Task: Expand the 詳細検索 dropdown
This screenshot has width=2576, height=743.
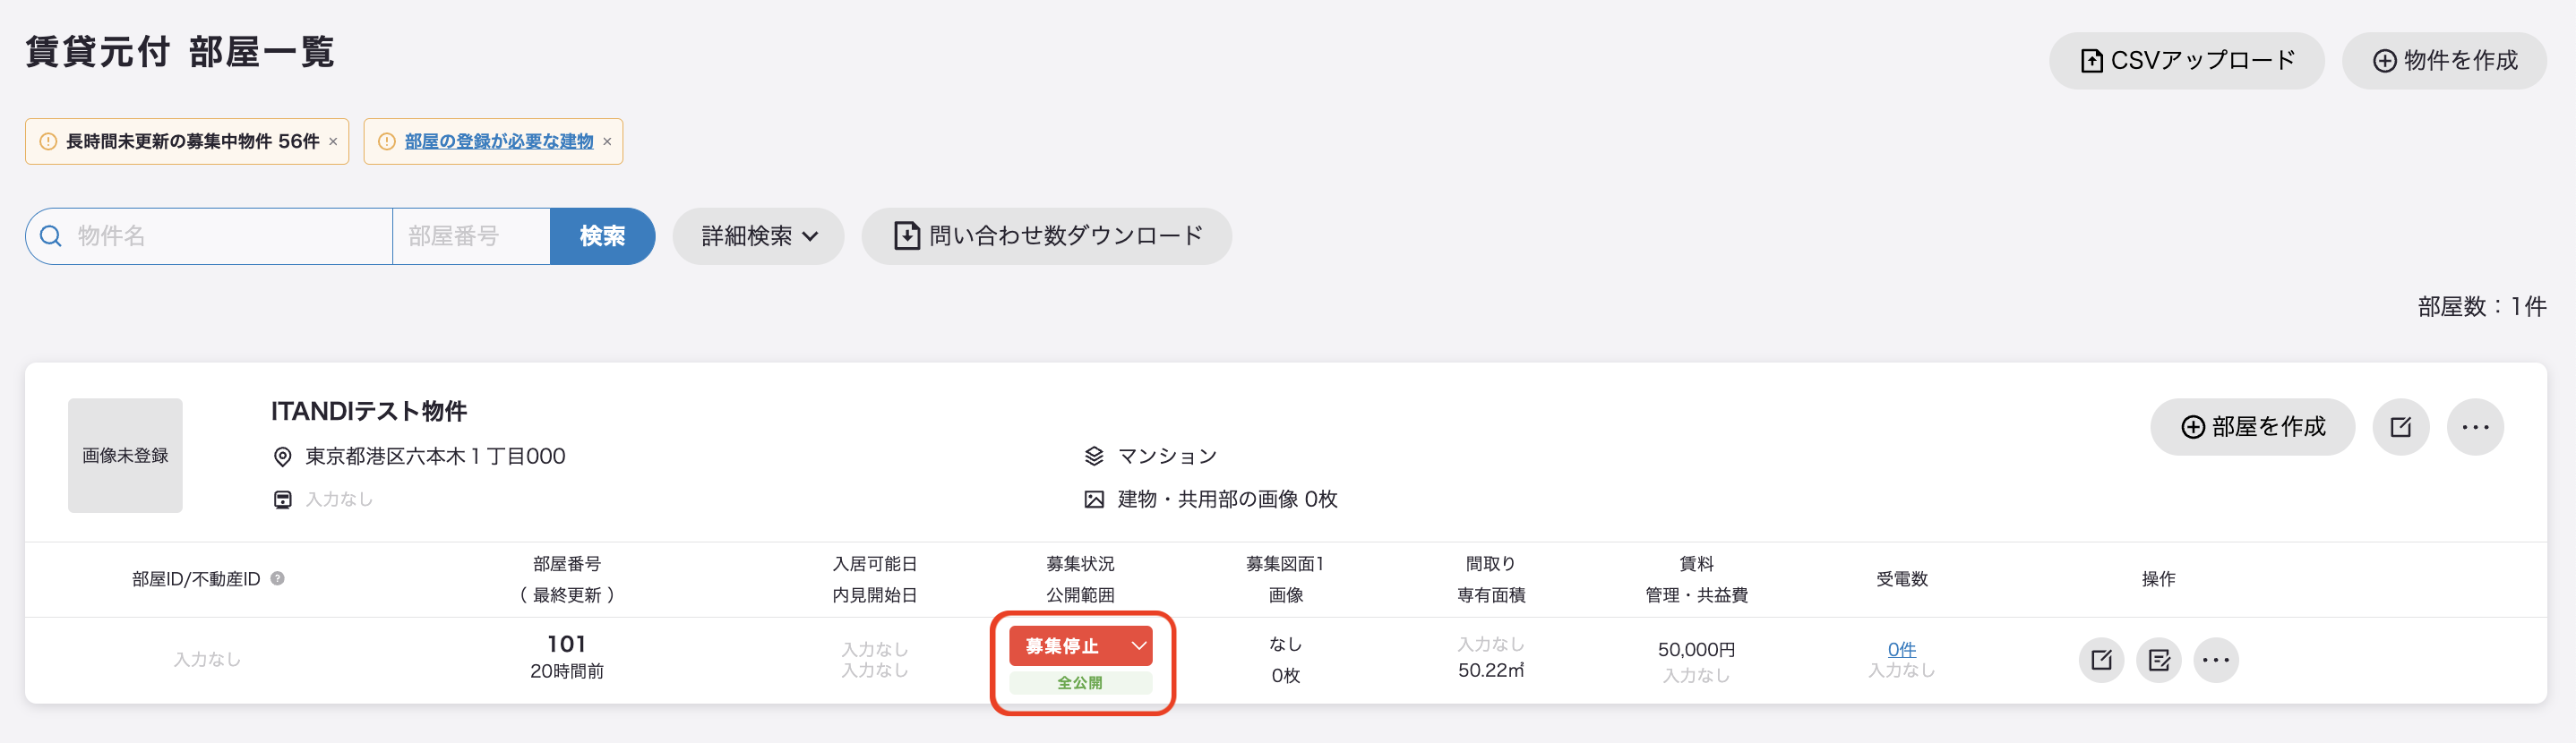Action: pos(759,236)
